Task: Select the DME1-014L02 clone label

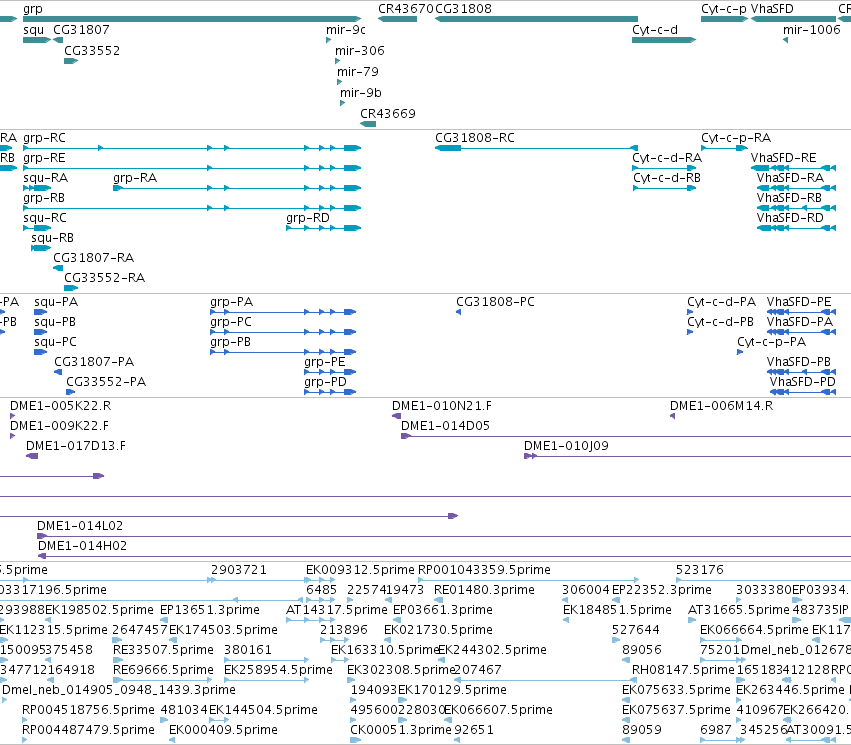Action: pyautogui.click(x=80, y=526)
